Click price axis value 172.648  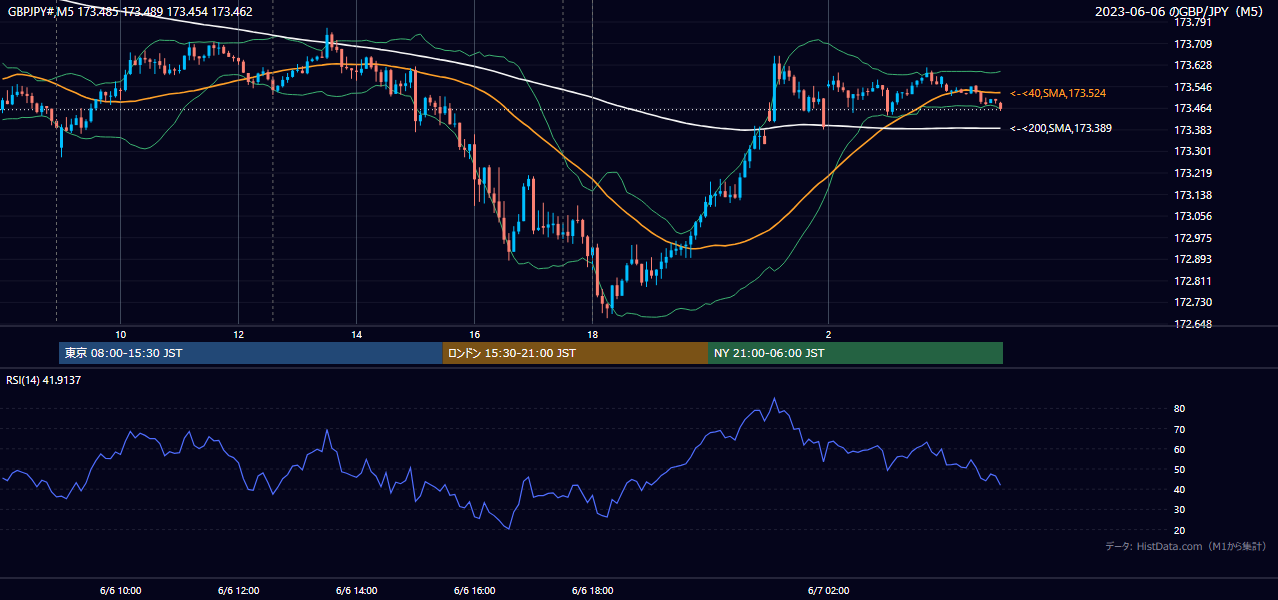[x=1192, y=324]
